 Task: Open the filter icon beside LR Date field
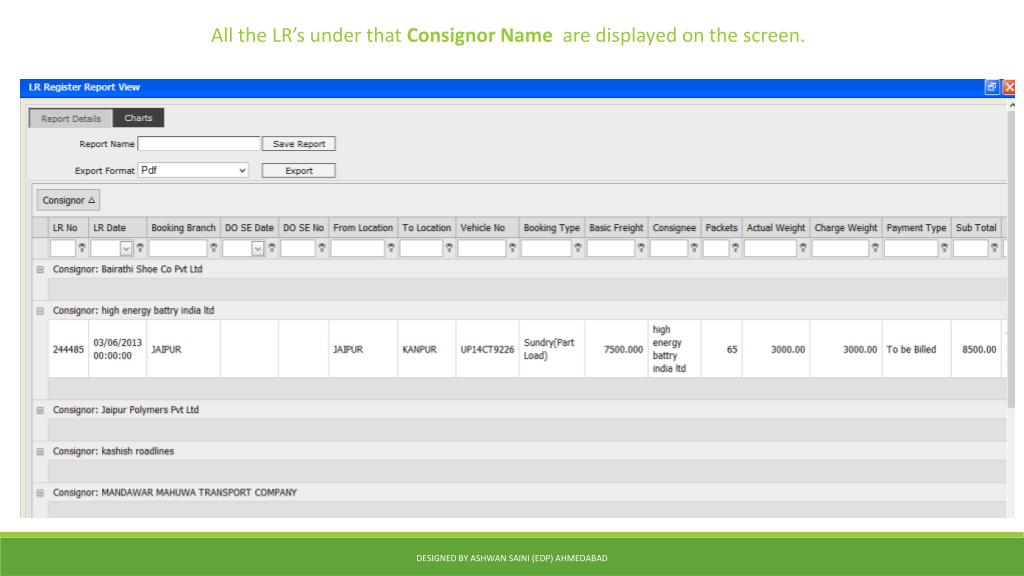(140, 248)
